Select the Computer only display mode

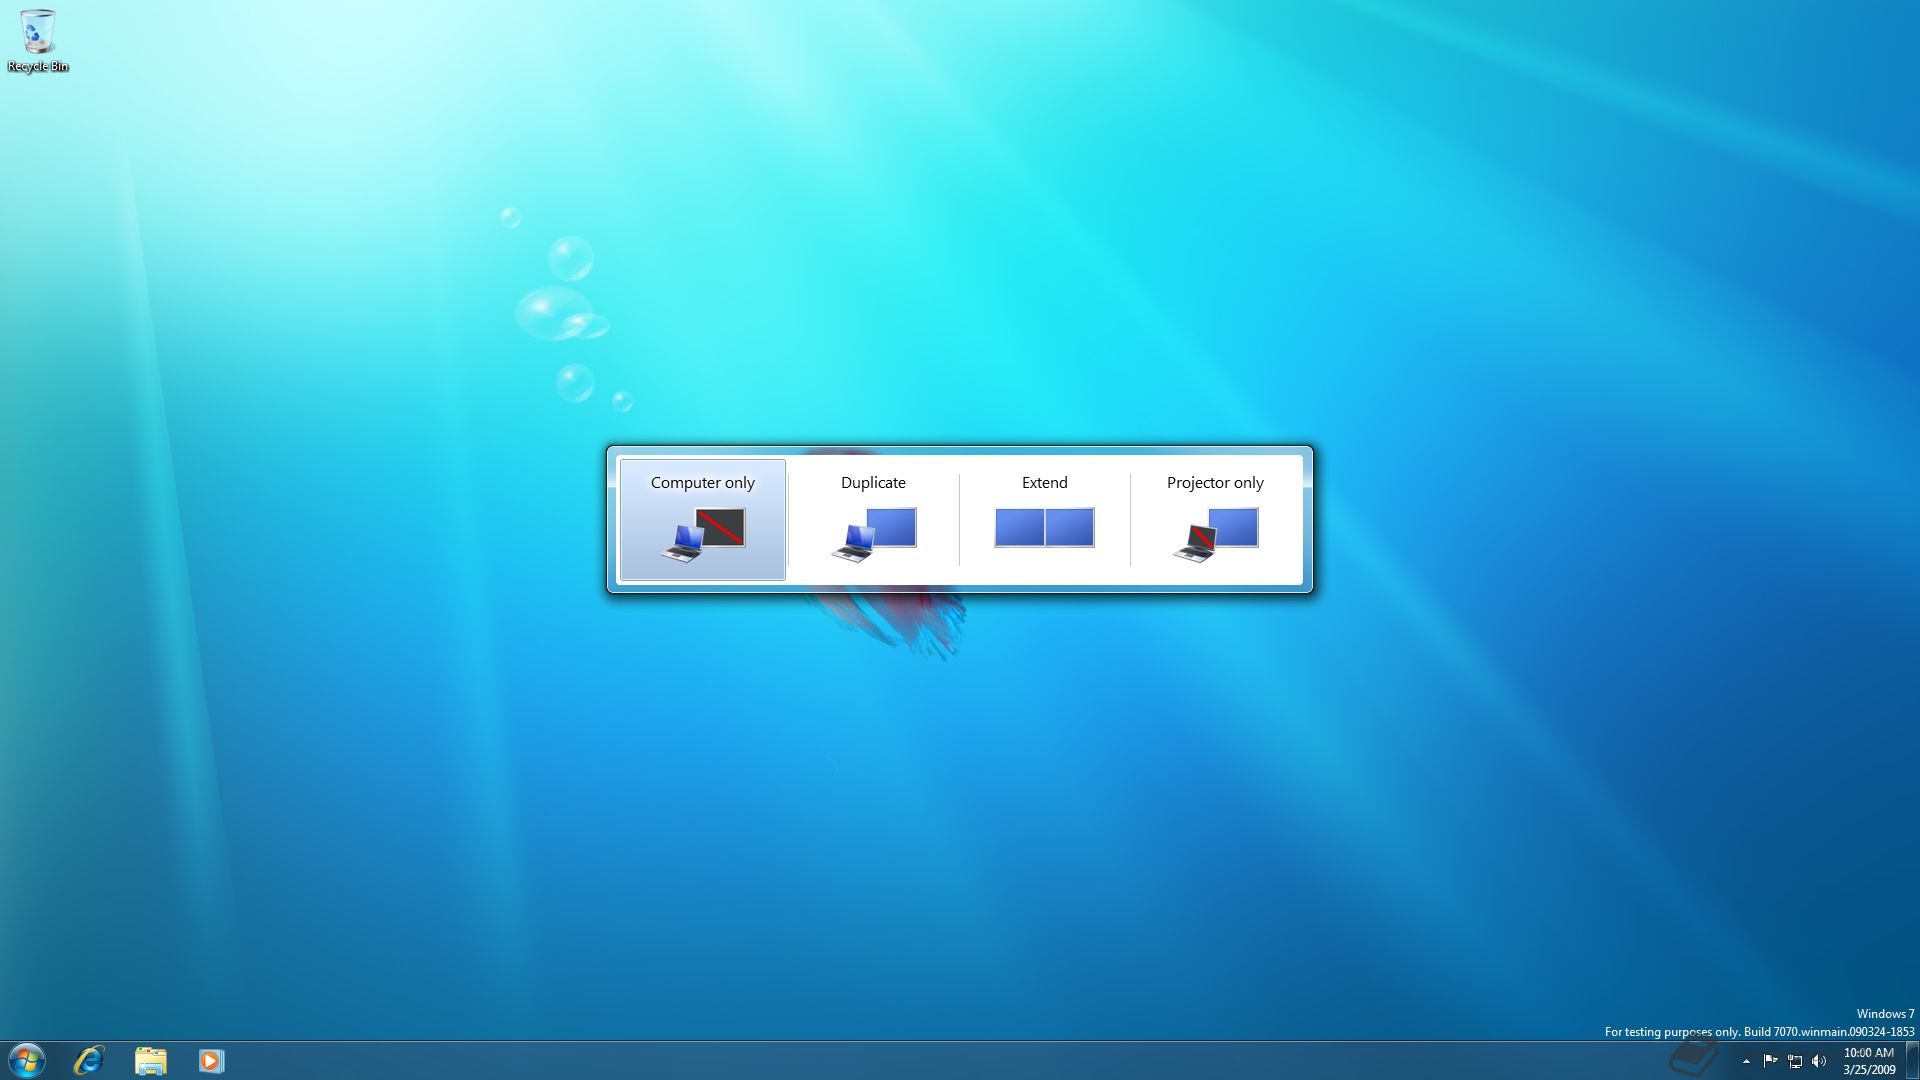[703, 520]
